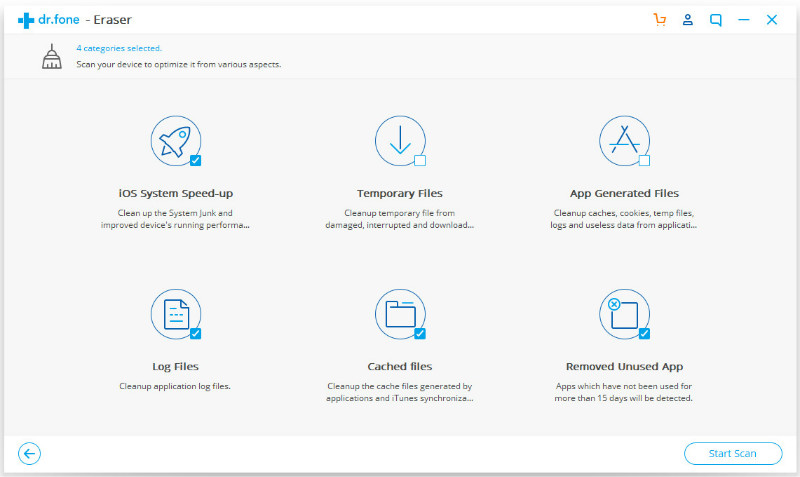Click 'Cleanup application log files.' description

[175, 386]
